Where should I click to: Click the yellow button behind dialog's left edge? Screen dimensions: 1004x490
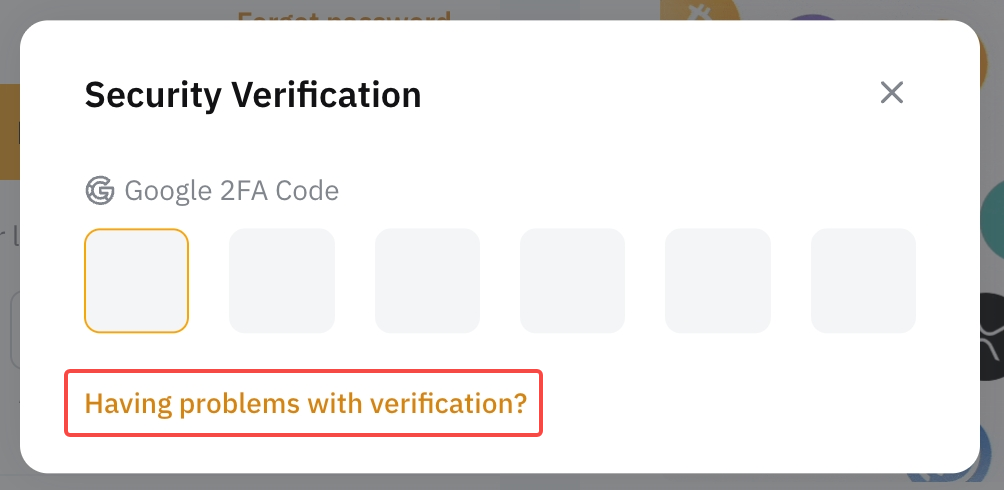click(x=9, y=130)
